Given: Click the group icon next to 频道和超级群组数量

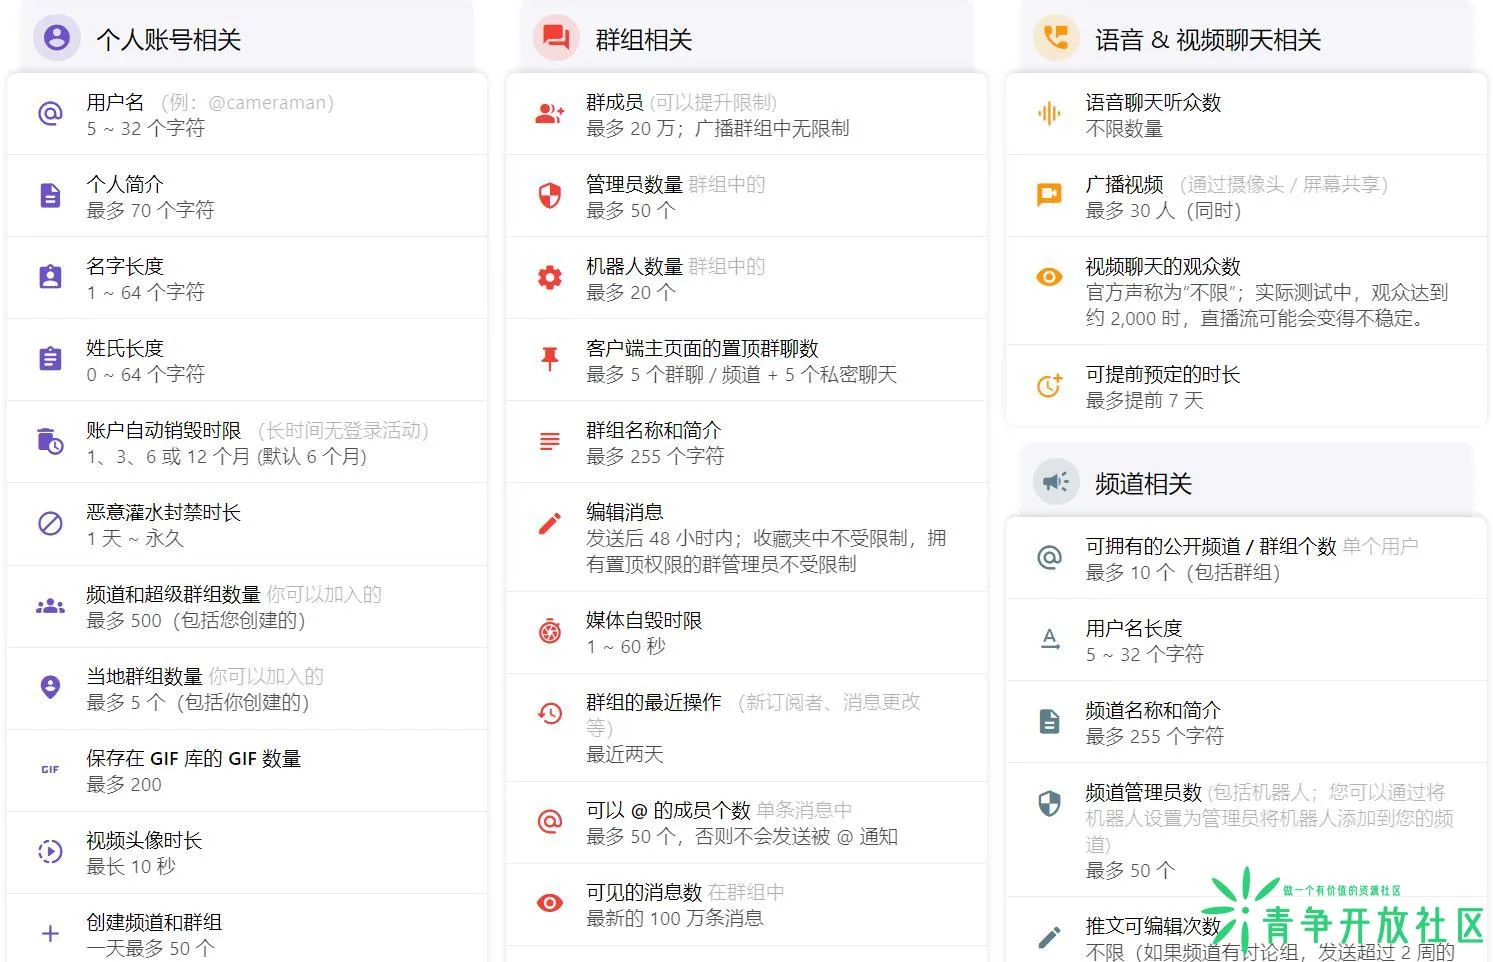Looking at the screenshot, I should coord(50,606).
